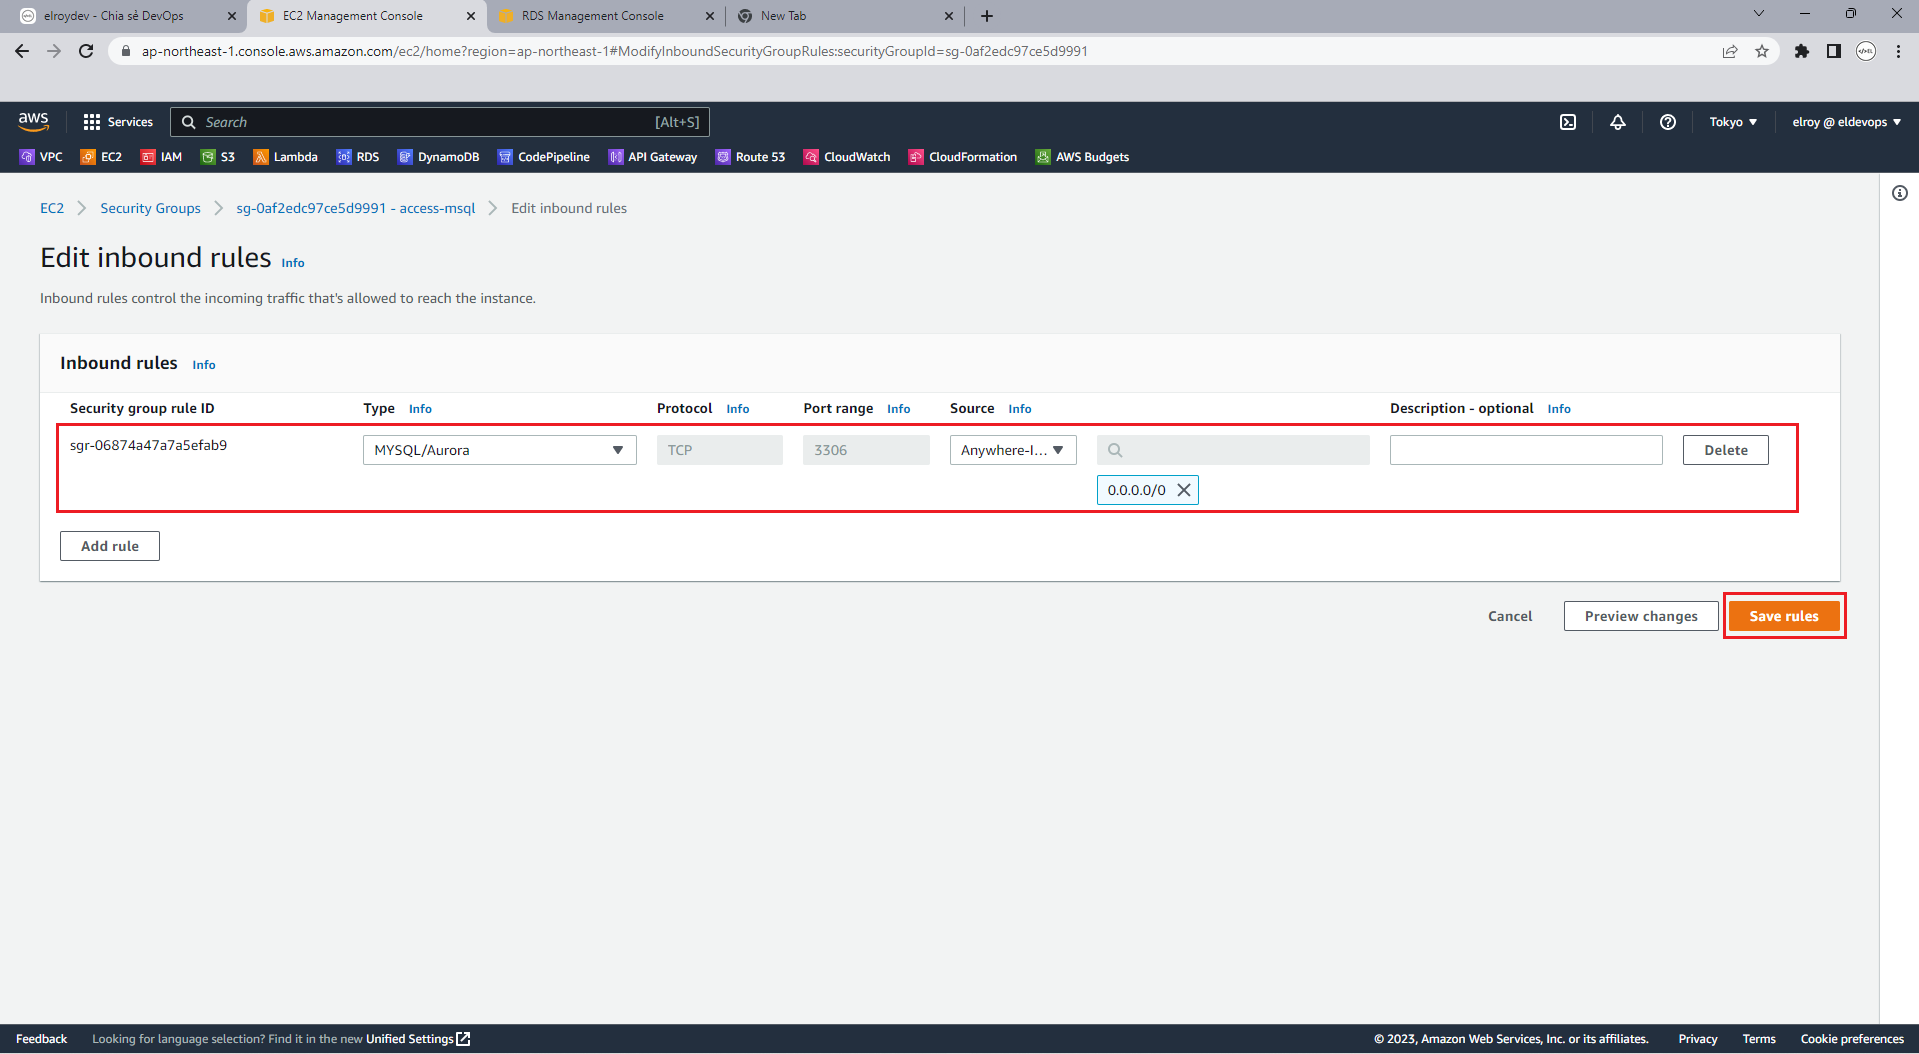This screenshot has width=1919, height=1054.
Task: Bookmark this page with star icon
Action: 1762,51
